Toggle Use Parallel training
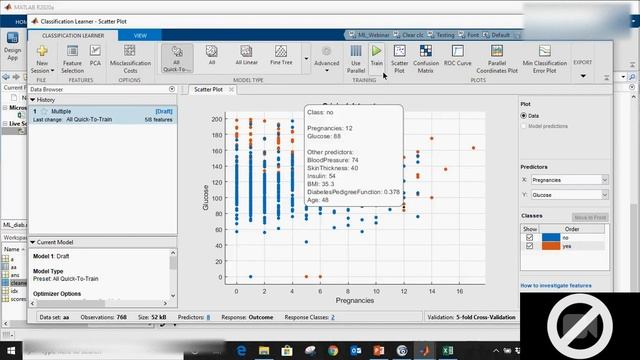The image size is (640, 360). tap(356, 59)
